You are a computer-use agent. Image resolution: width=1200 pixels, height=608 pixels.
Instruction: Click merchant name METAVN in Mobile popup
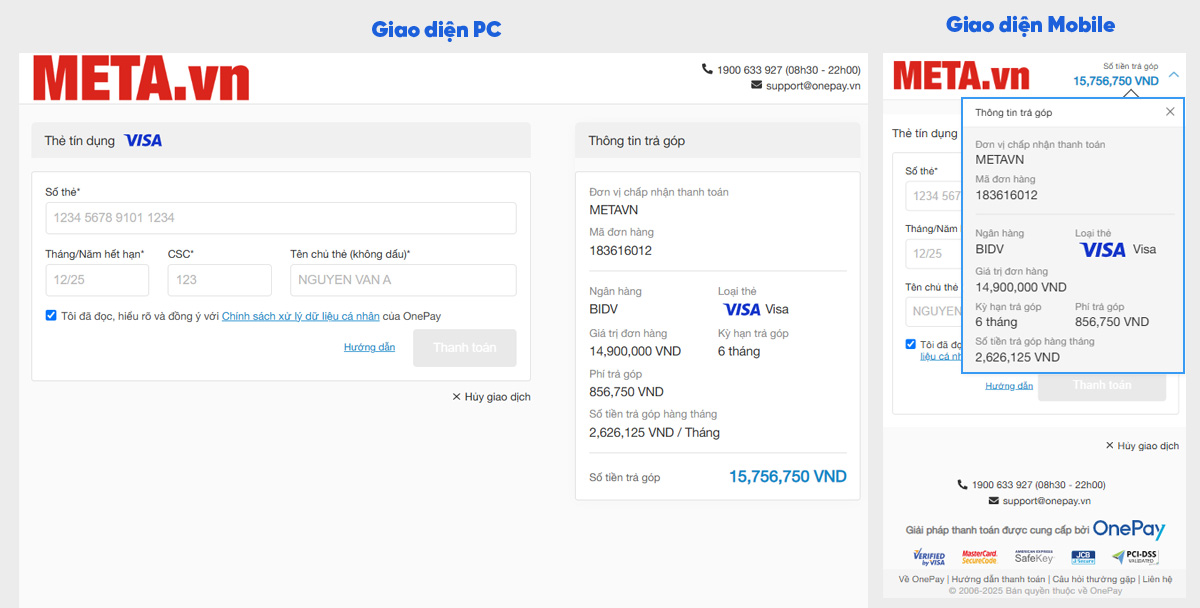click(1000, 160)
